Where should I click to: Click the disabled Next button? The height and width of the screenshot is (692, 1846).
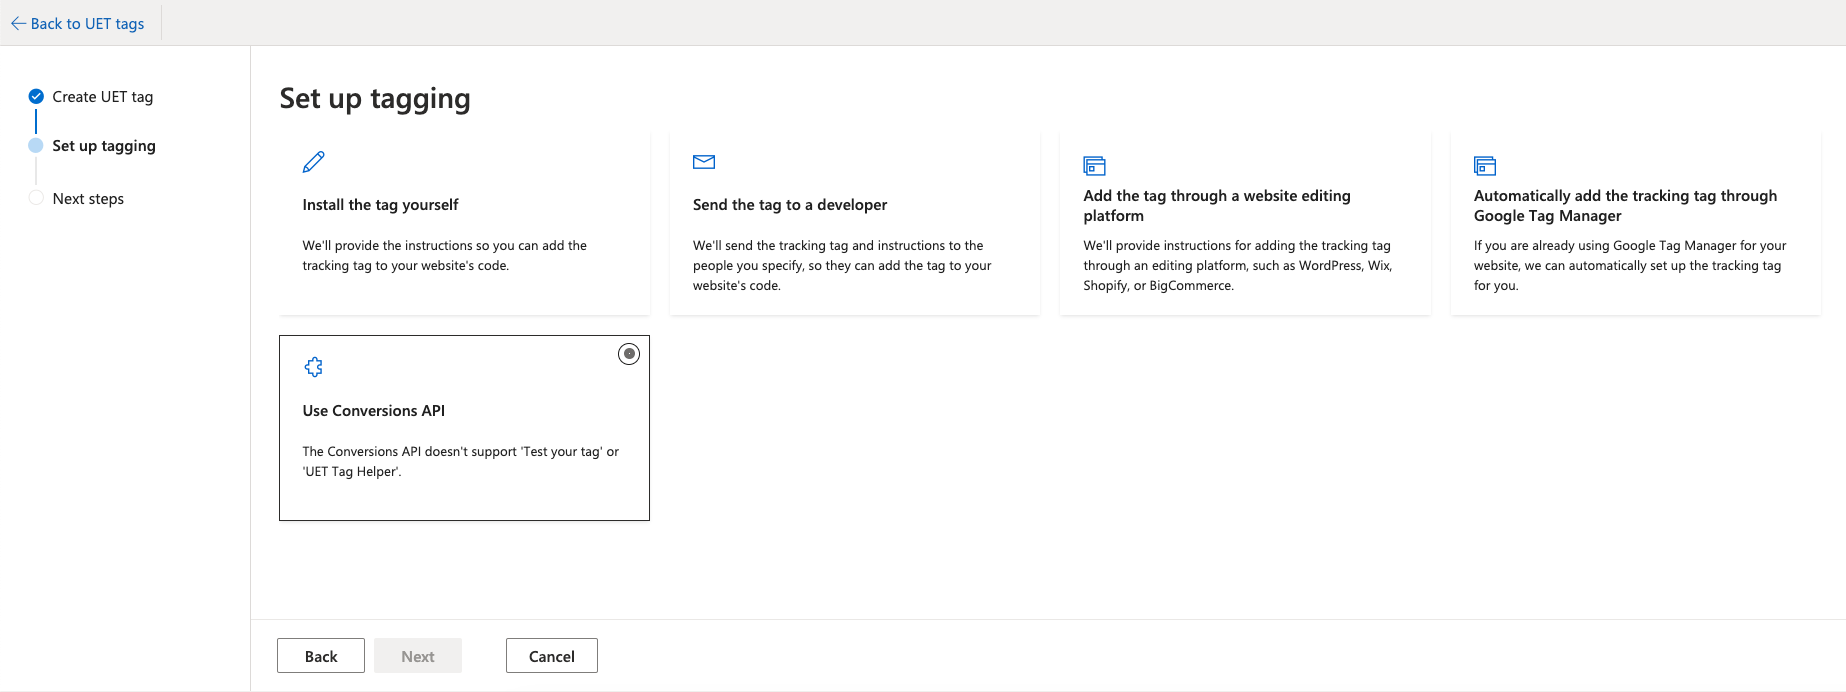coord(418,656)
